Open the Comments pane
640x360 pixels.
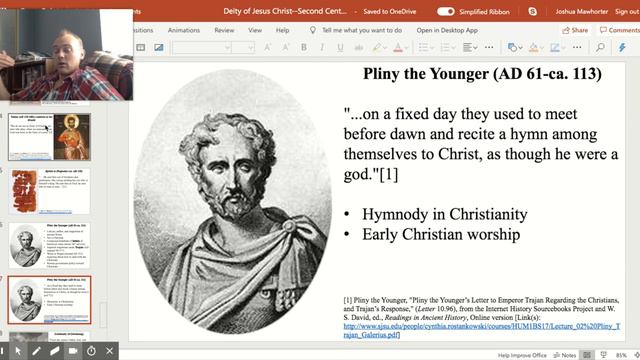pyautogui.click(x=619, y=30)
